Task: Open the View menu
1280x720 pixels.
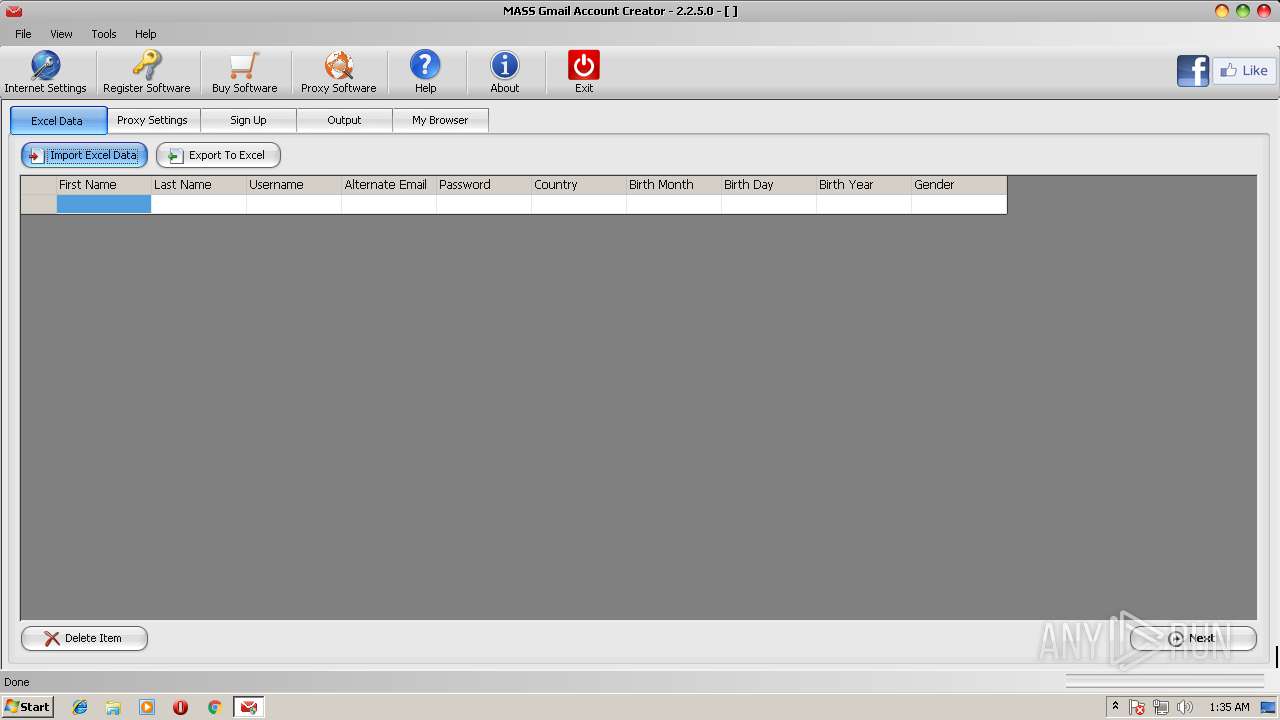Action: pos(61,34)
